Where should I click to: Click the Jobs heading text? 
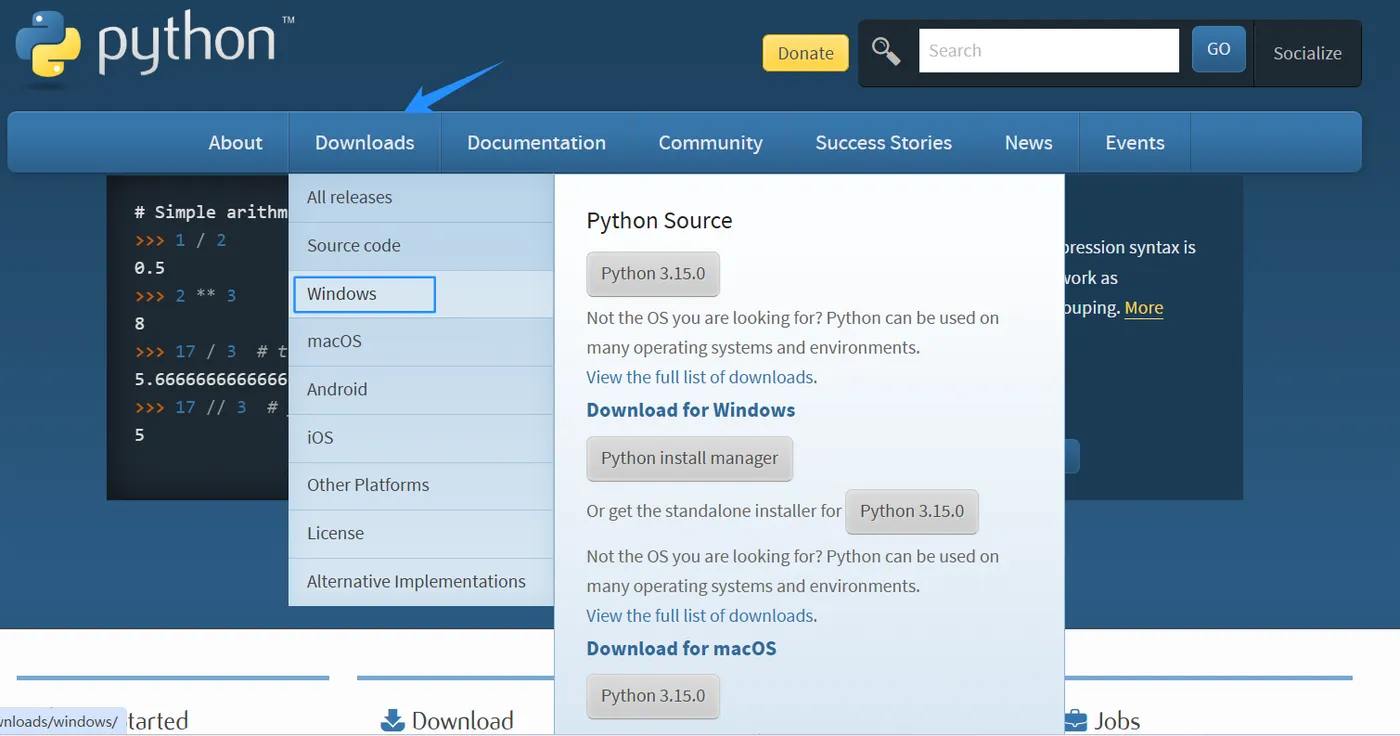pos(1117,721)
